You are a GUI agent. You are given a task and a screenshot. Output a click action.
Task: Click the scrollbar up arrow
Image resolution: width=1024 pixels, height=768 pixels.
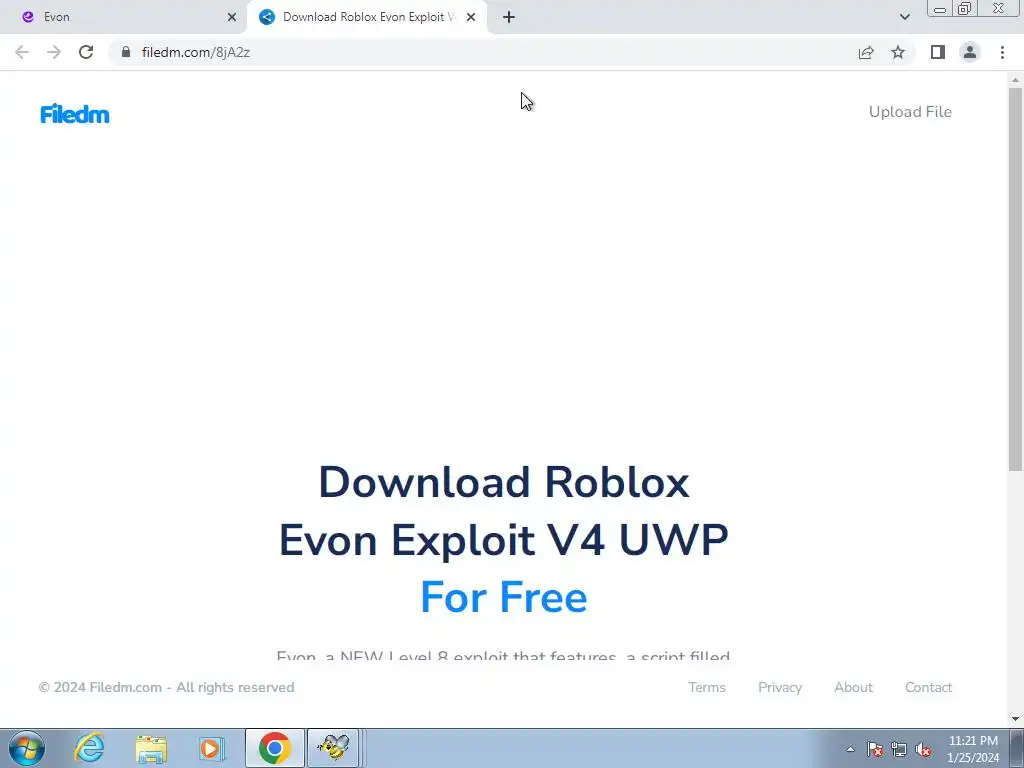(1015, 80)
